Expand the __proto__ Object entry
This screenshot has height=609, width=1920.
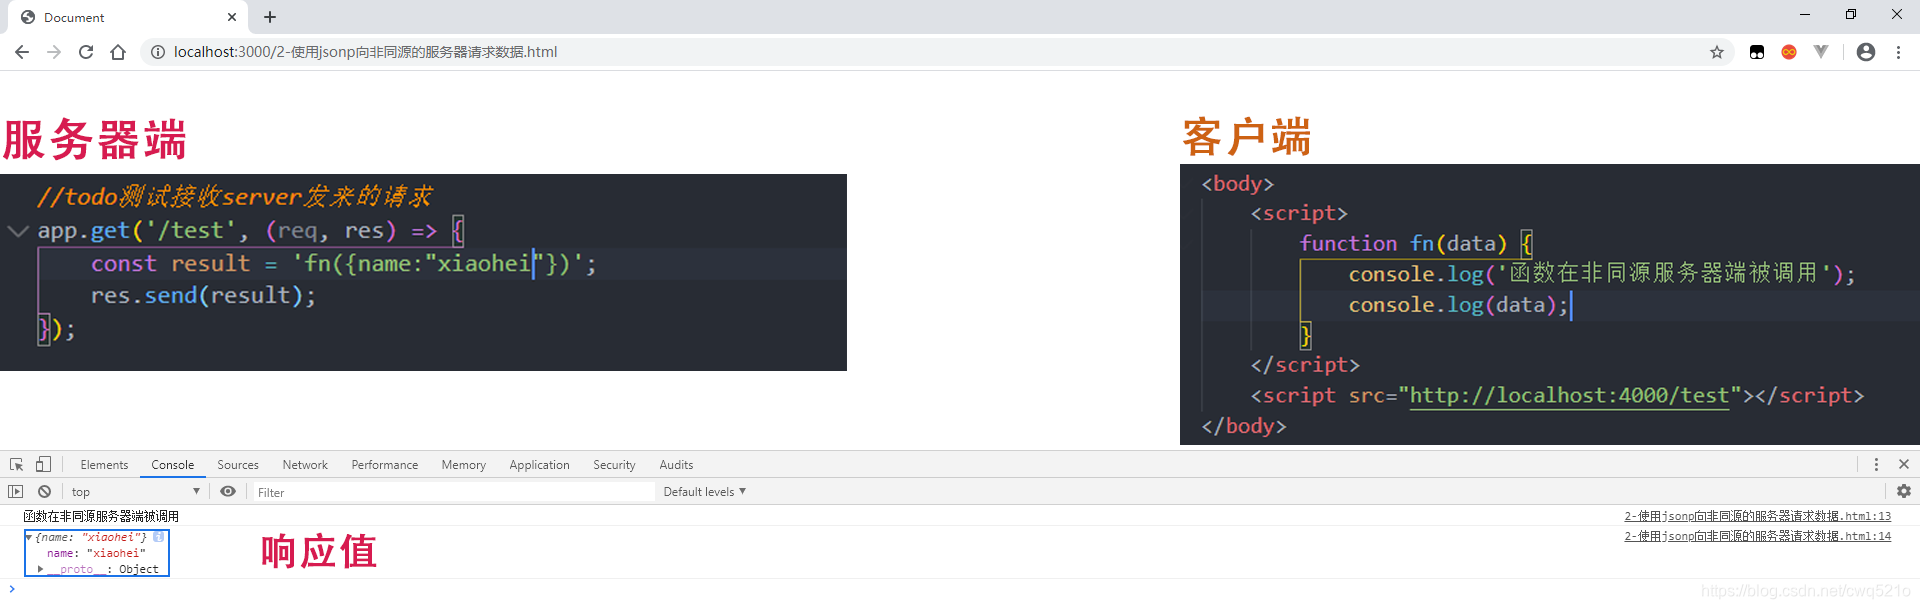coord(40,569)
